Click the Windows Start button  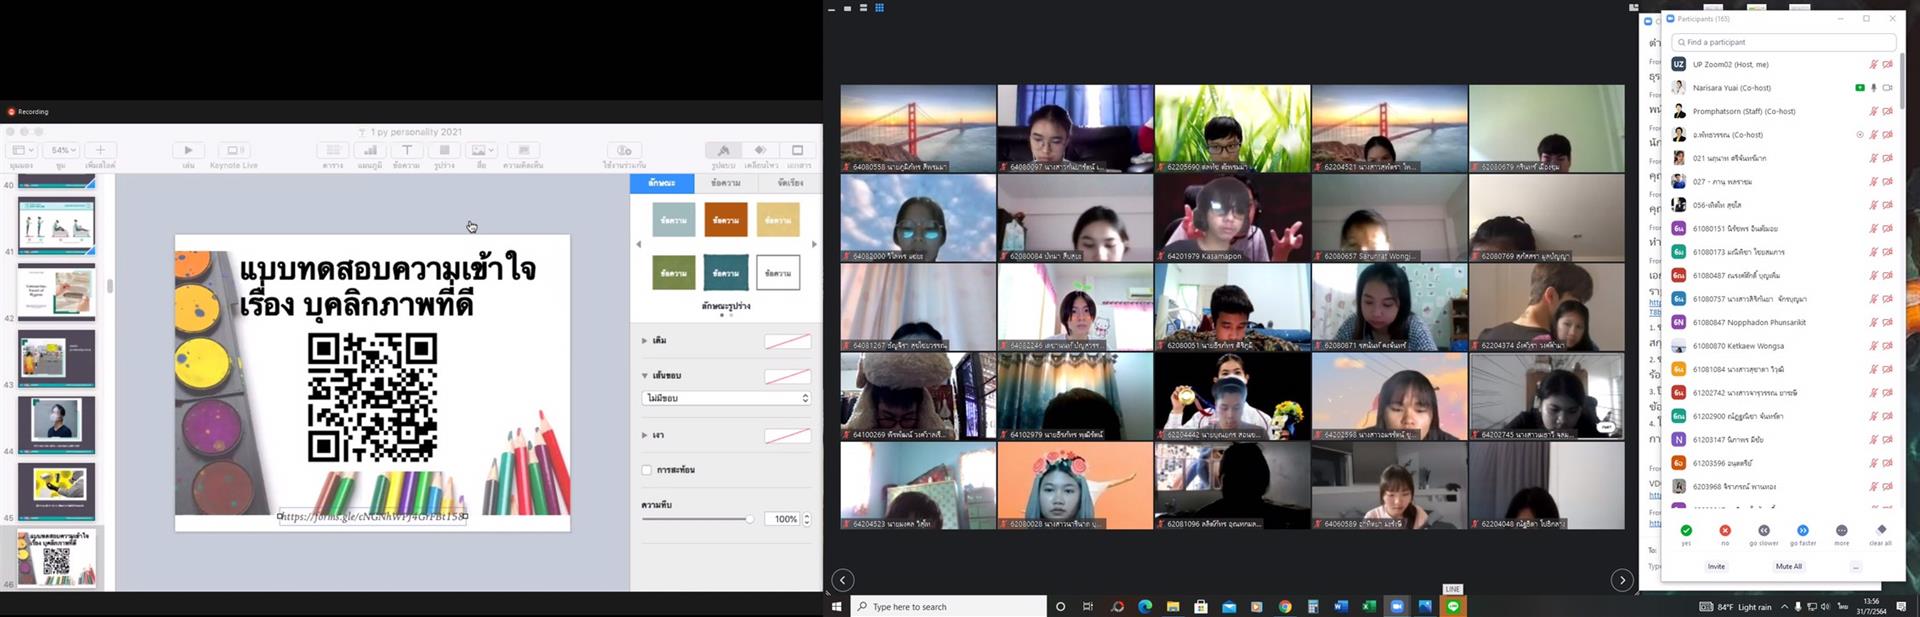pyautogui.click(x=837, y=606)
